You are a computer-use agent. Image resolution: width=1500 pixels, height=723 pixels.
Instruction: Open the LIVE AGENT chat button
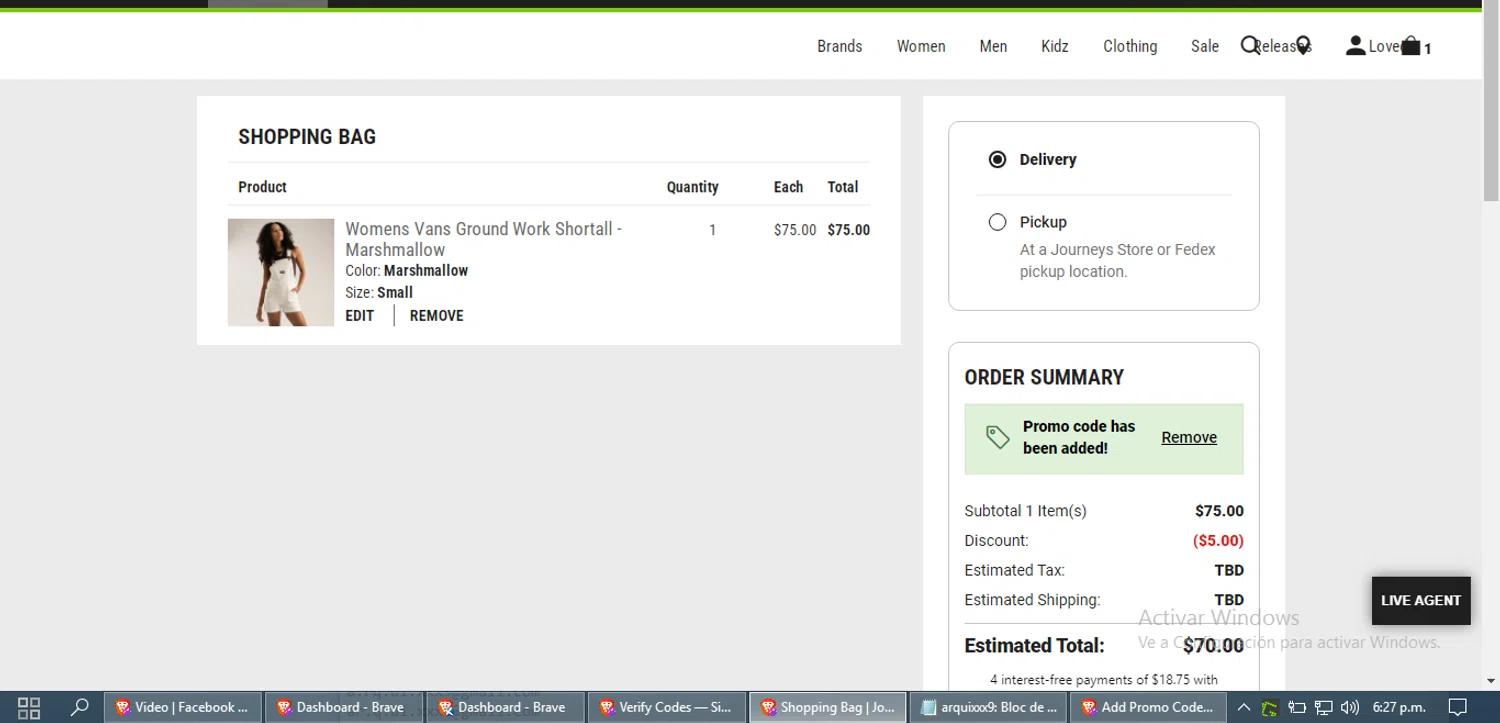coord(1420,600)
